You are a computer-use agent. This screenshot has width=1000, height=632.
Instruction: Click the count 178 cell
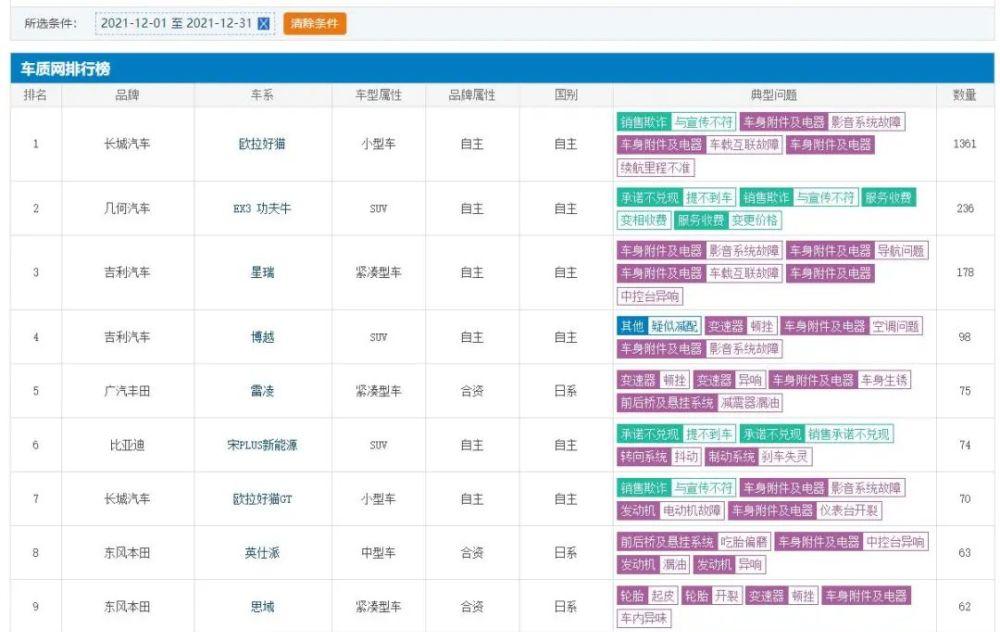click(x=964, y=273)
